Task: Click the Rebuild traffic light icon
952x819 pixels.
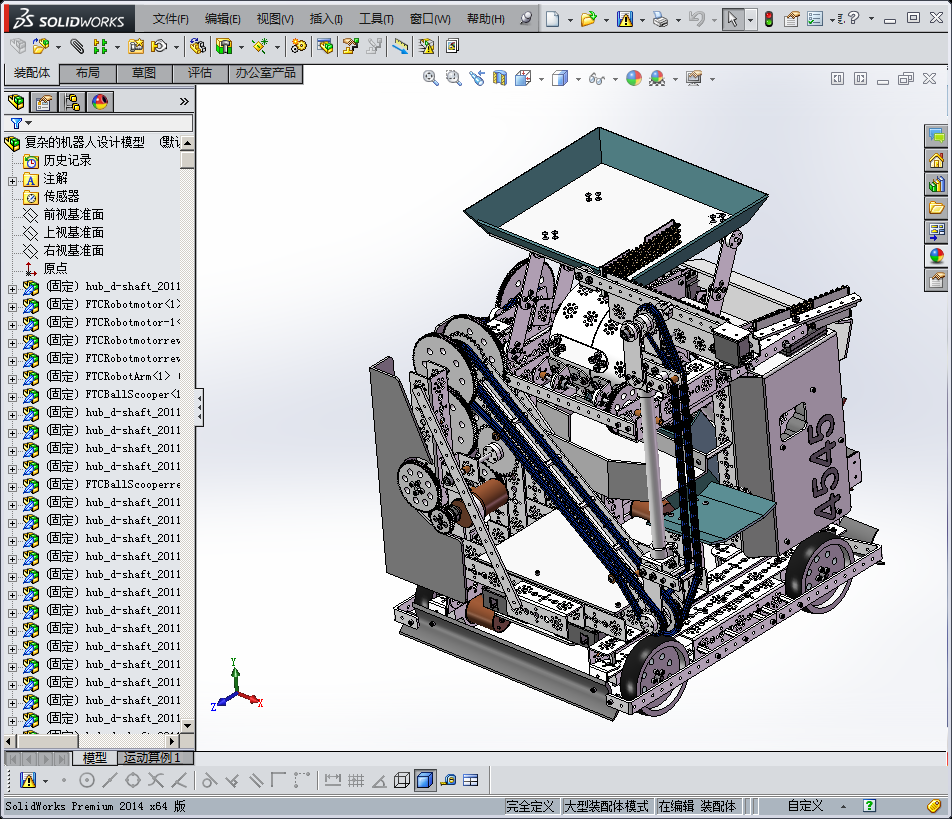Action: click(768, 19)
